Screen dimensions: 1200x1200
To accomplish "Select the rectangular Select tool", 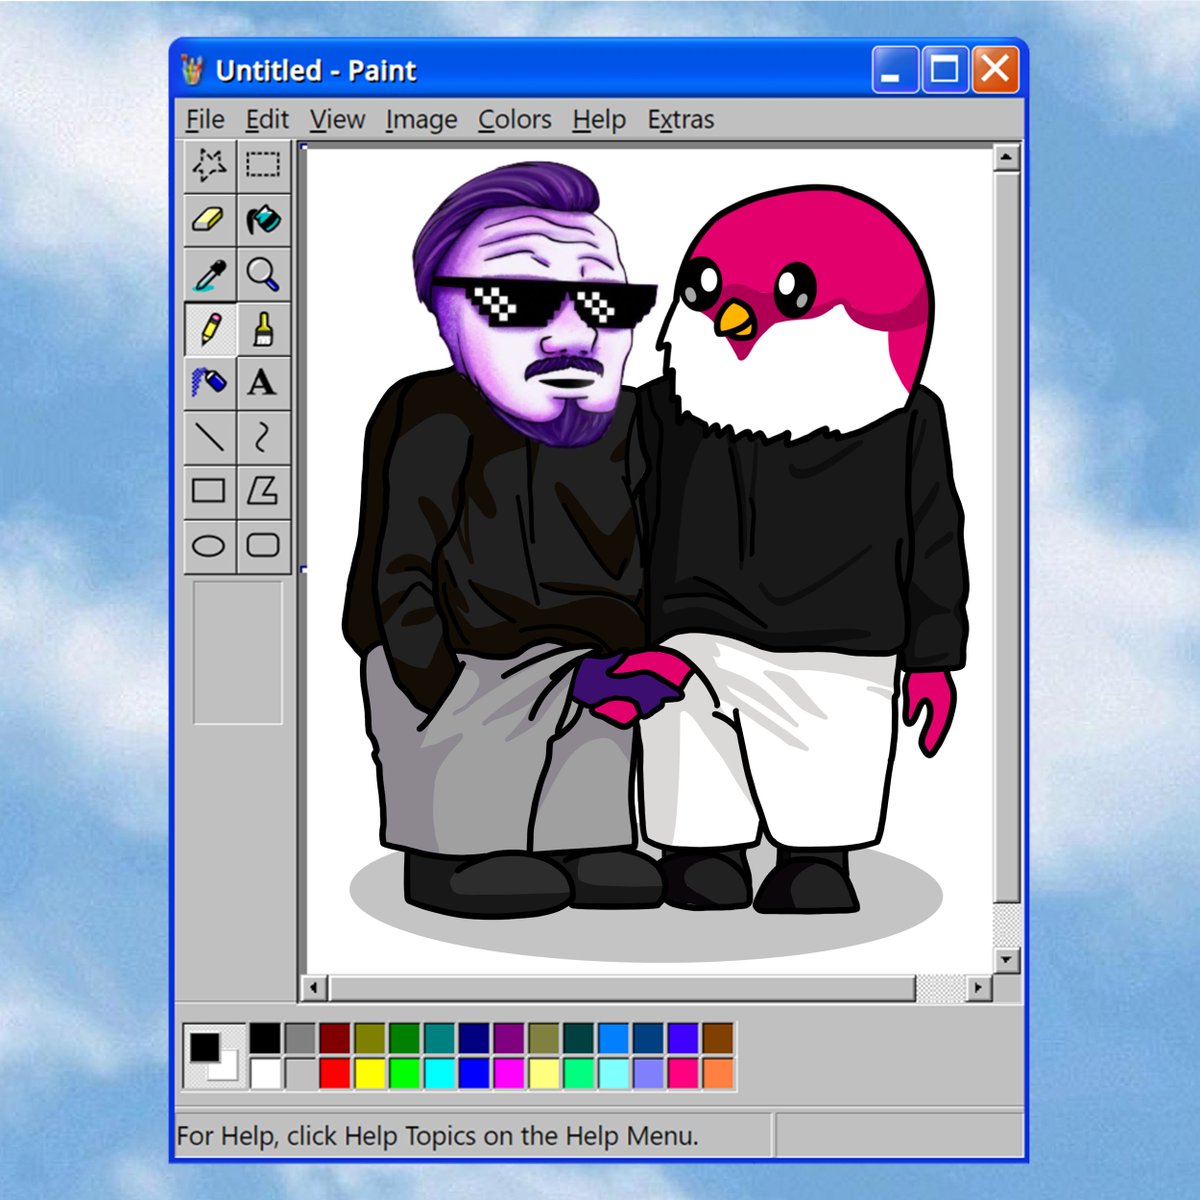I will (263, 165).
